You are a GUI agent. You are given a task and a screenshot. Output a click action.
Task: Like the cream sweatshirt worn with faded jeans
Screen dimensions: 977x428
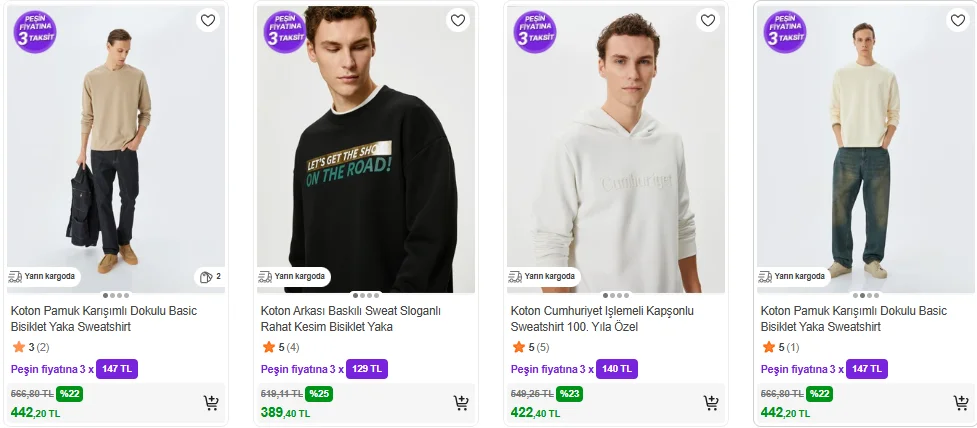957,20
